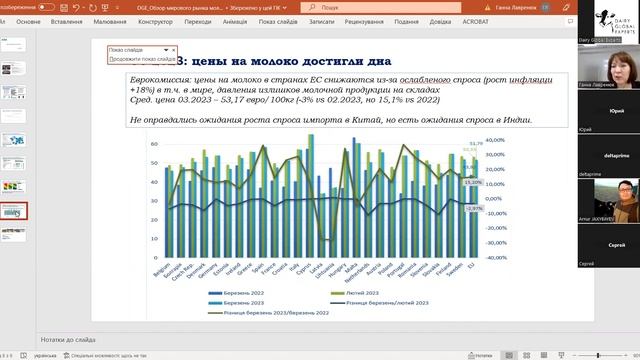Select the Сергей participant tile
This screenshot has height=360, width=640.
click(x=609, y=246)
